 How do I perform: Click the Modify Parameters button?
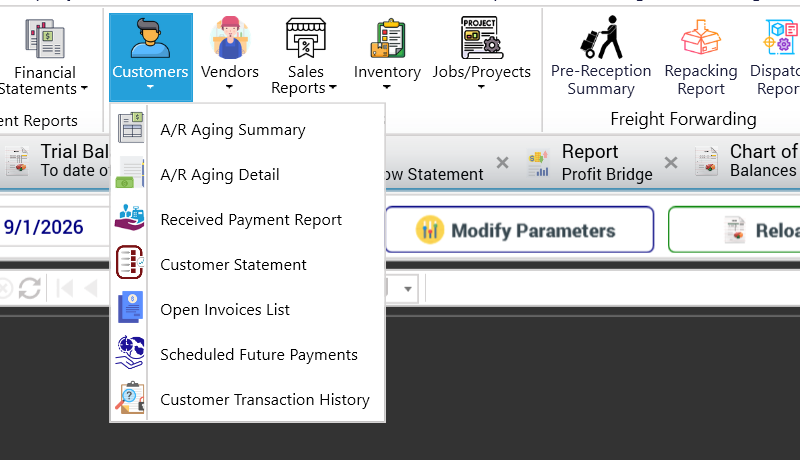click(520, 229)
